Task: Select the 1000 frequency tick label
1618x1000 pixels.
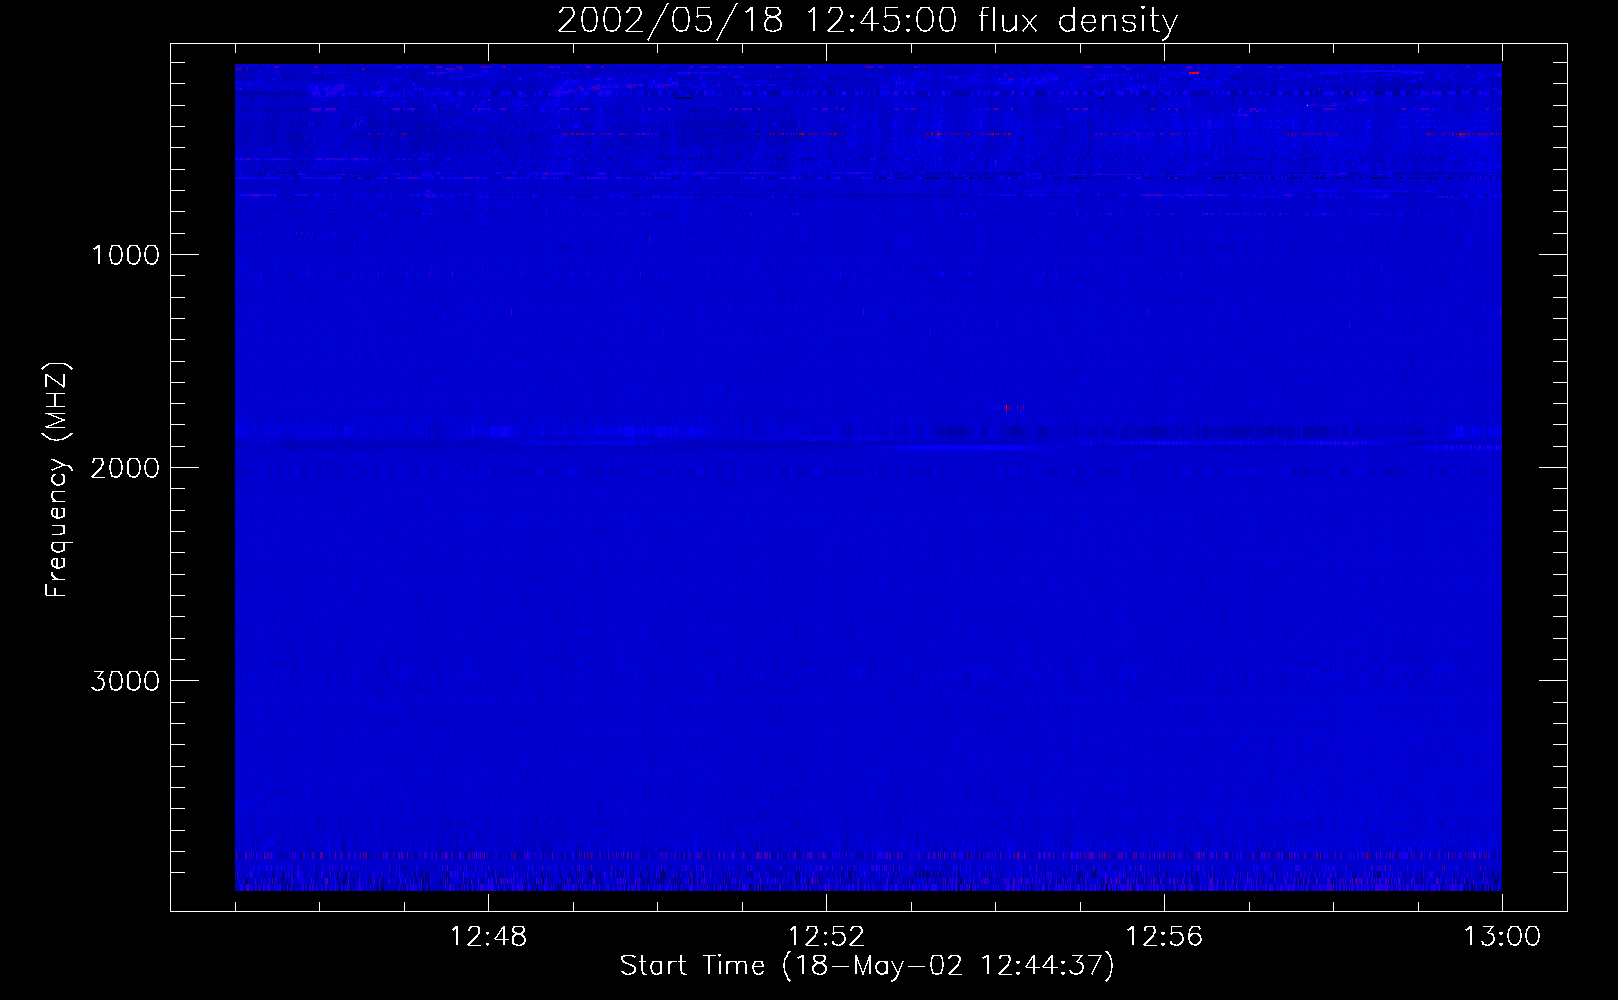Action: tap(125, 255)
